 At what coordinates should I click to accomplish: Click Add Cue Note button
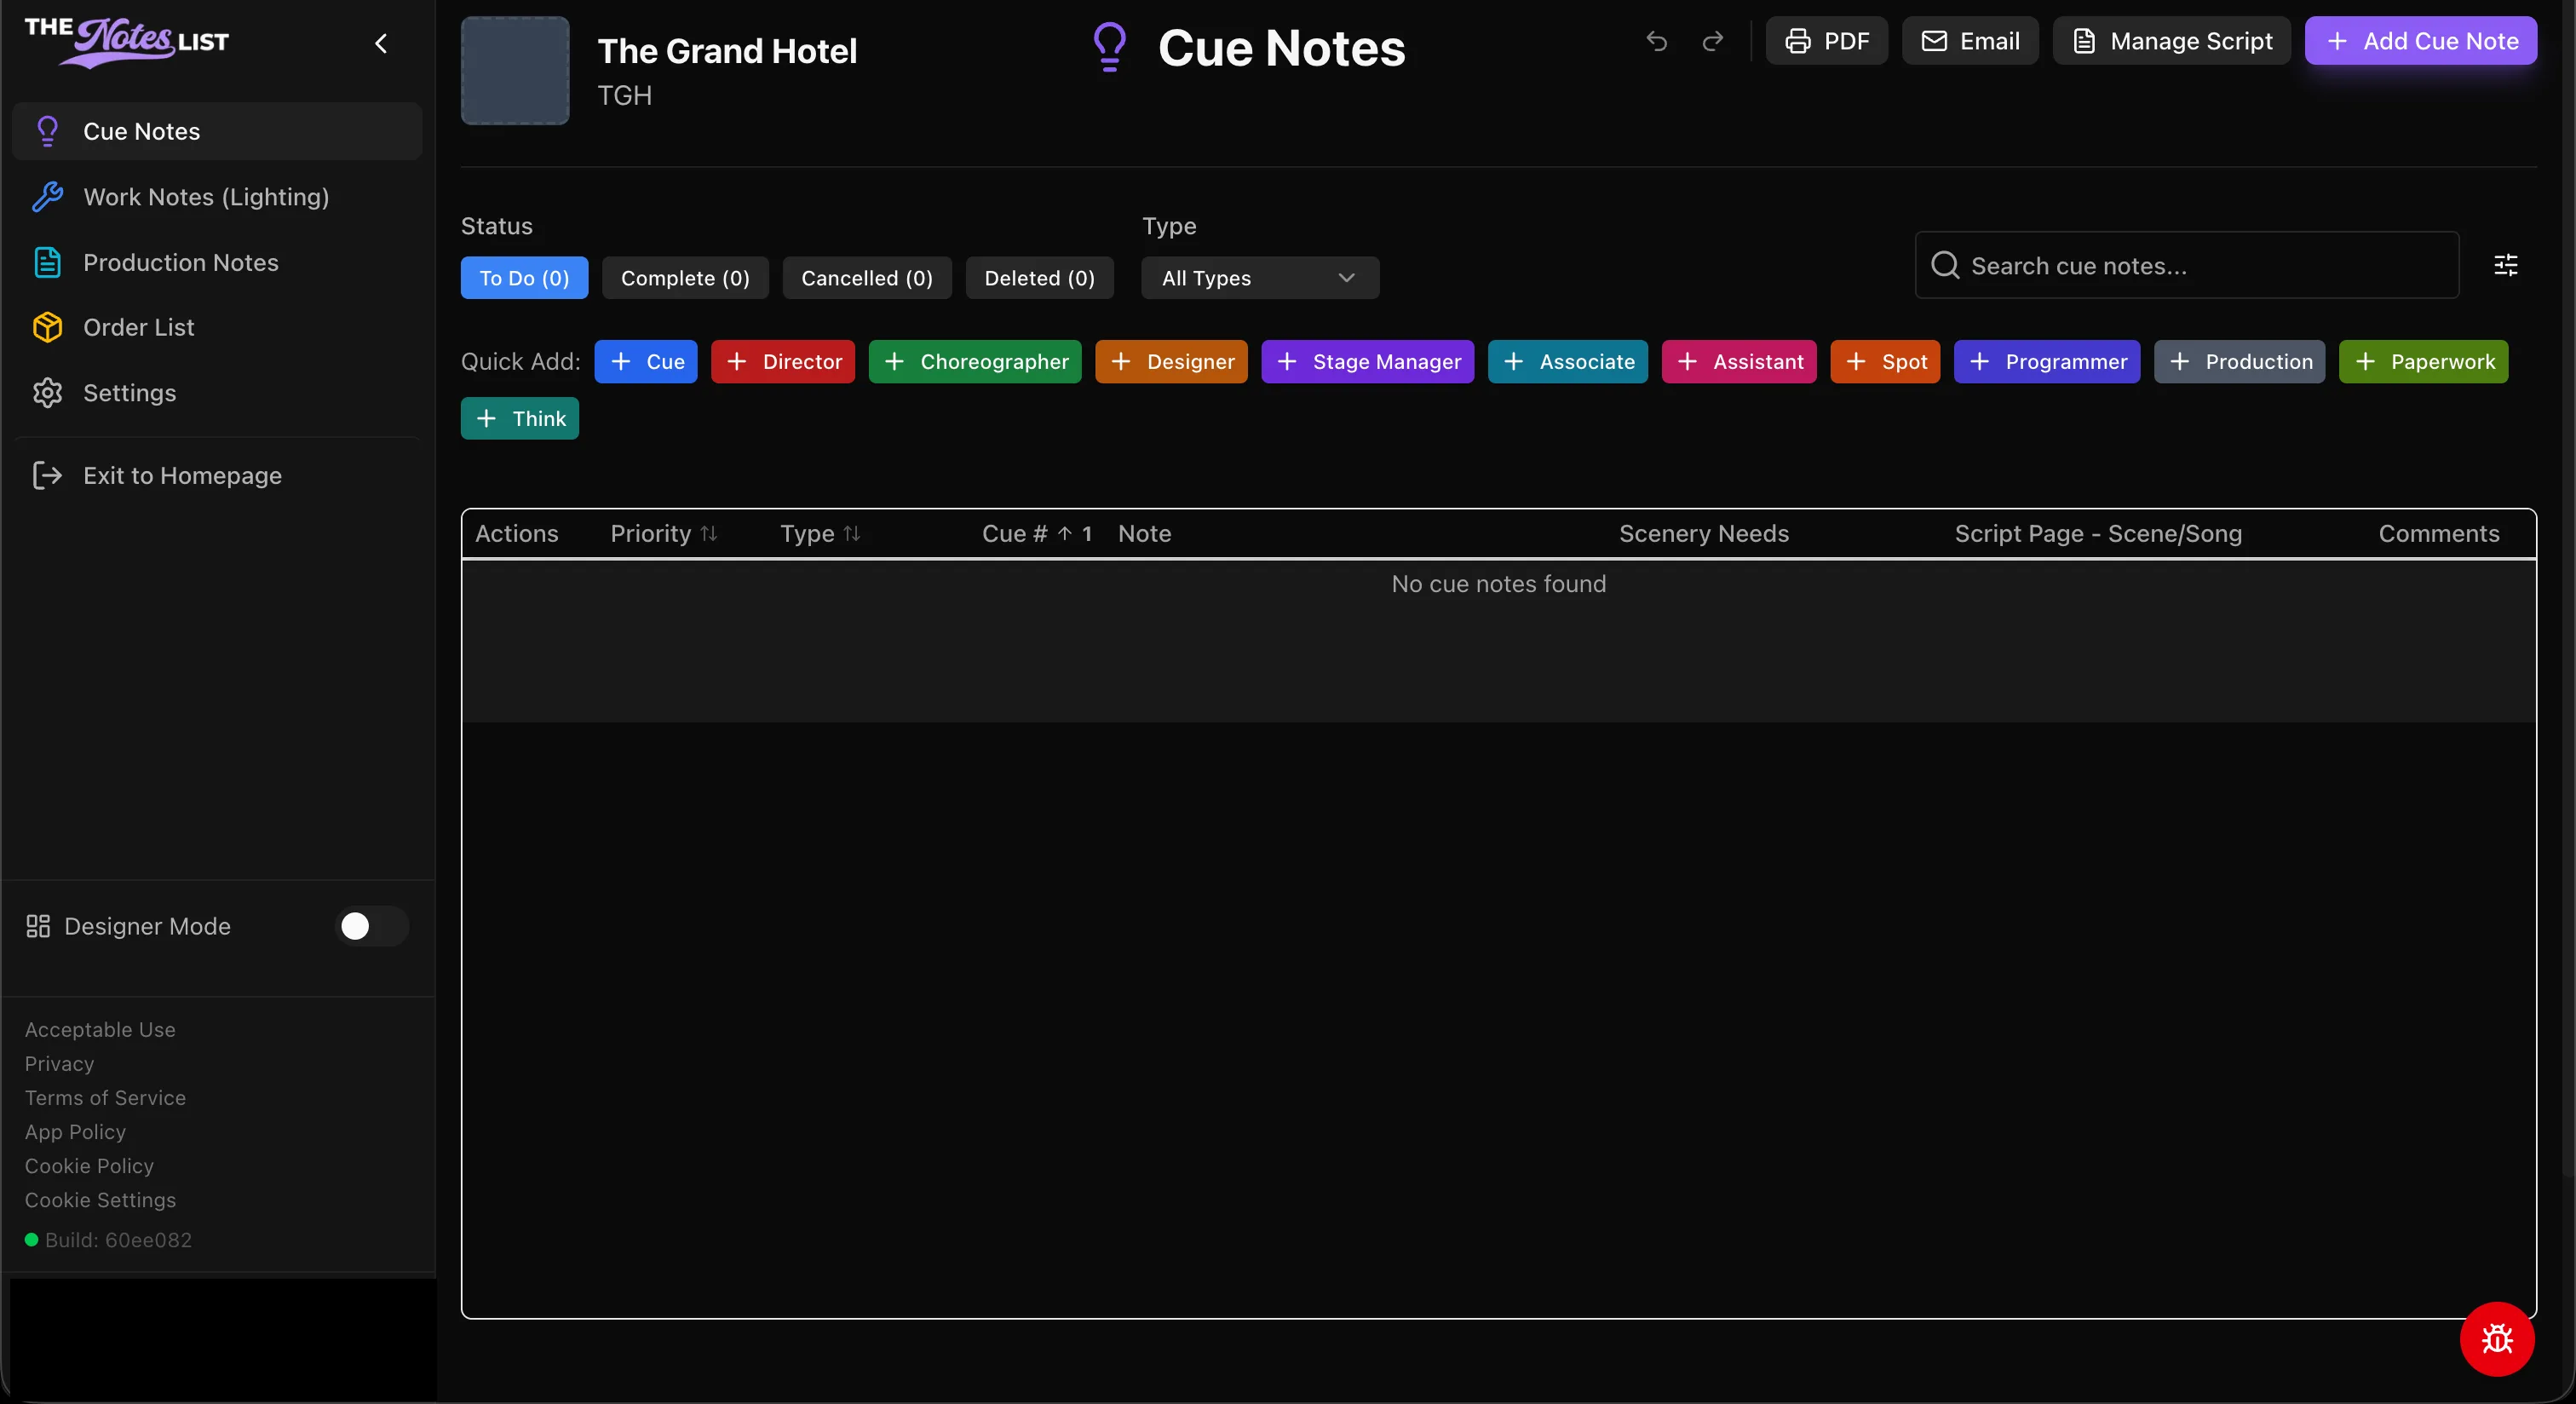[2421, 41]
